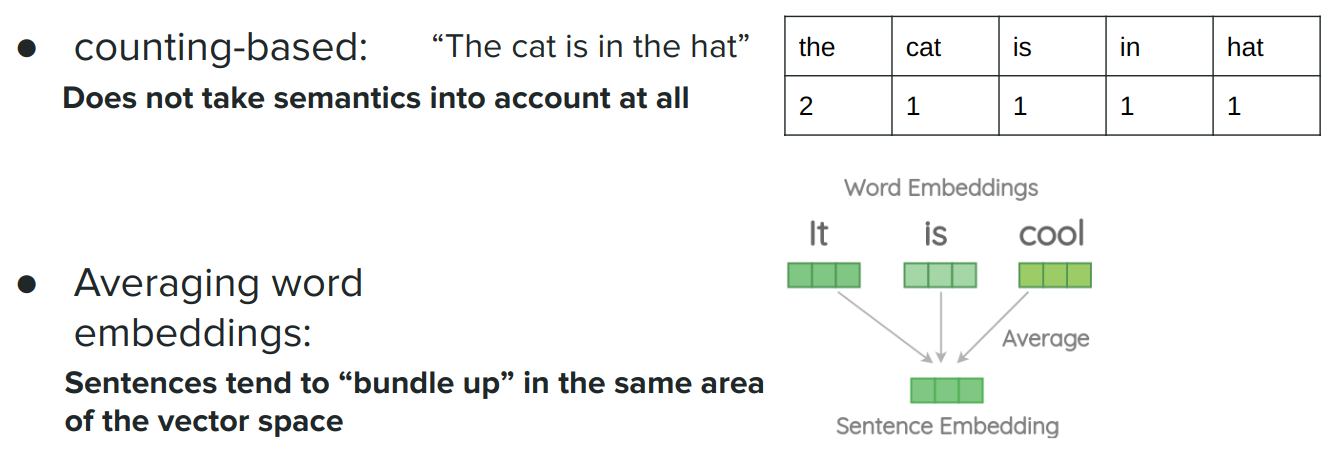1331x453 pixels.
Task: Select the "cat" table header cell
Action: [945, 47]
